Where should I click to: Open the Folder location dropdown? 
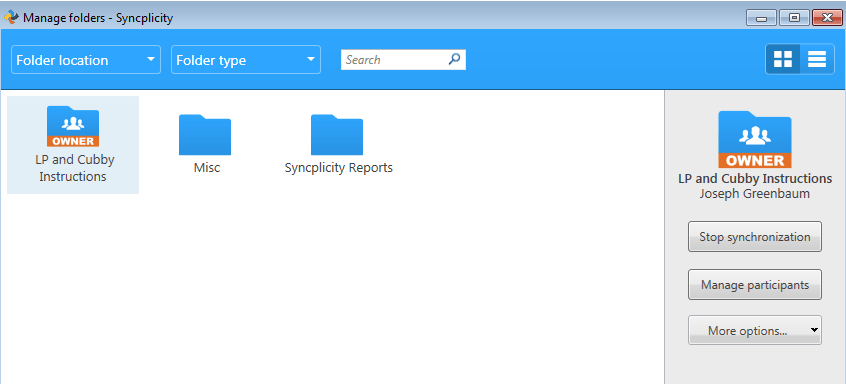point(86,60)
